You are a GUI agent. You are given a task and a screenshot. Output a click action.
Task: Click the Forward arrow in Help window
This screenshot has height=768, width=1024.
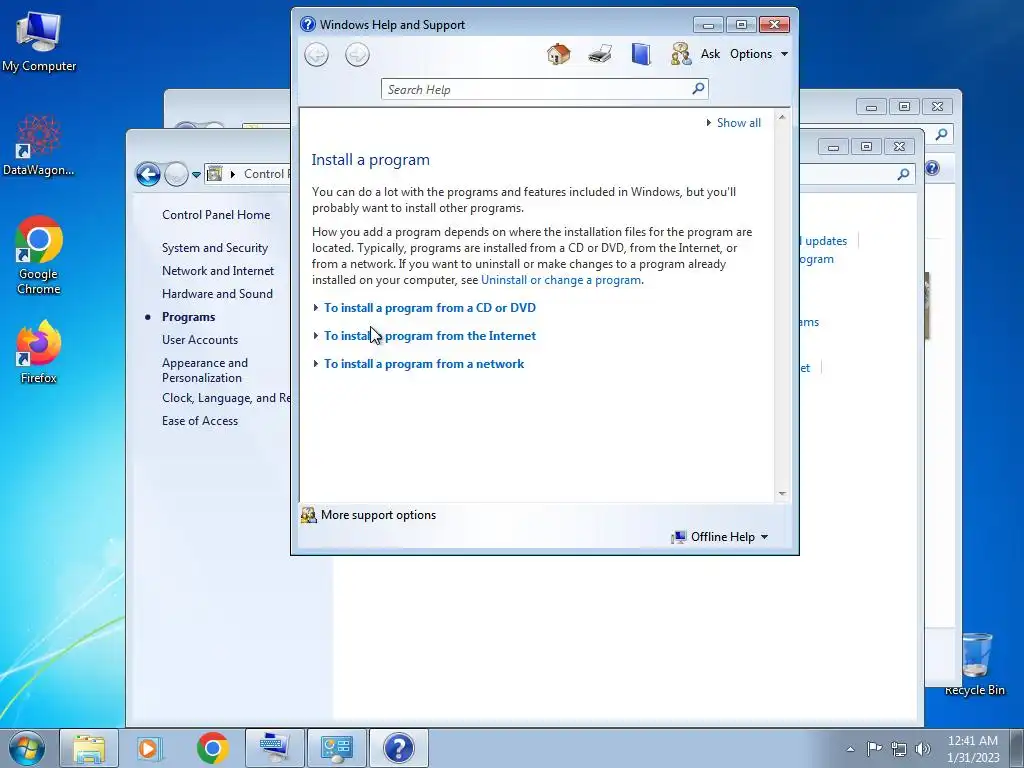357,54
